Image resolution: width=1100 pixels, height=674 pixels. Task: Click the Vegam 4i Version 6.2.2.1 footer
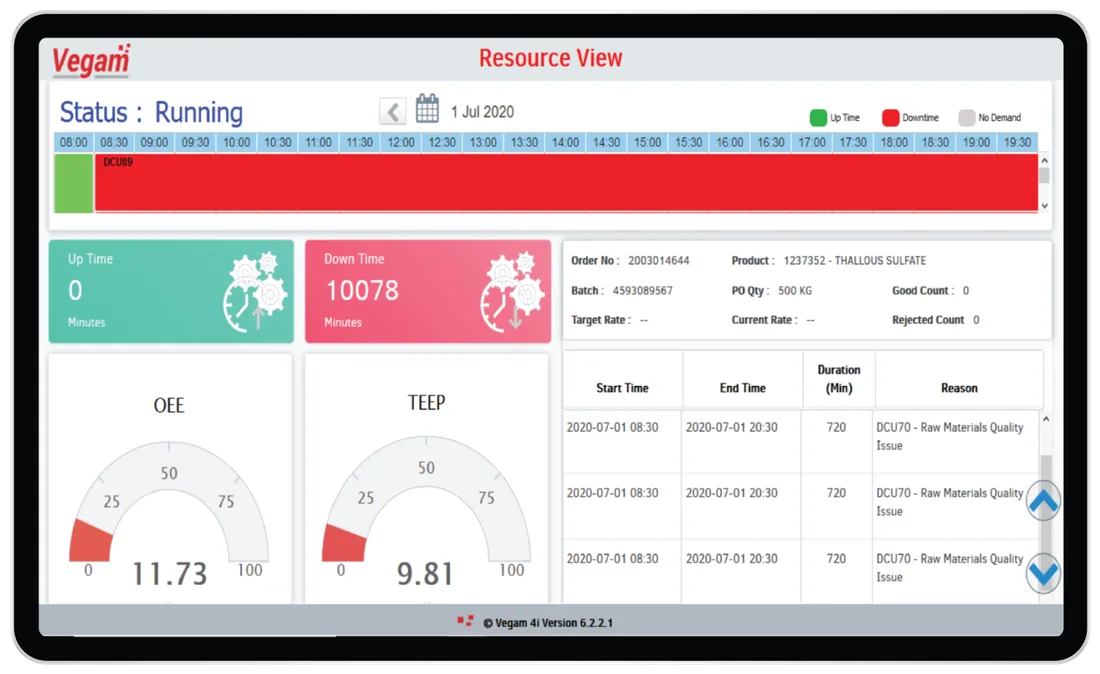547,623
